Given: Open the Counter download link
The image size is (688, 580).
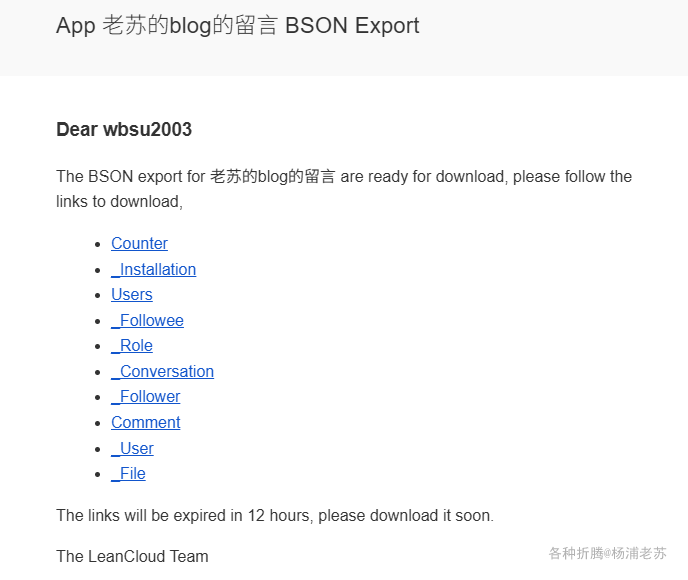Looking at the screenshot, I should click(x=139, y=243).
